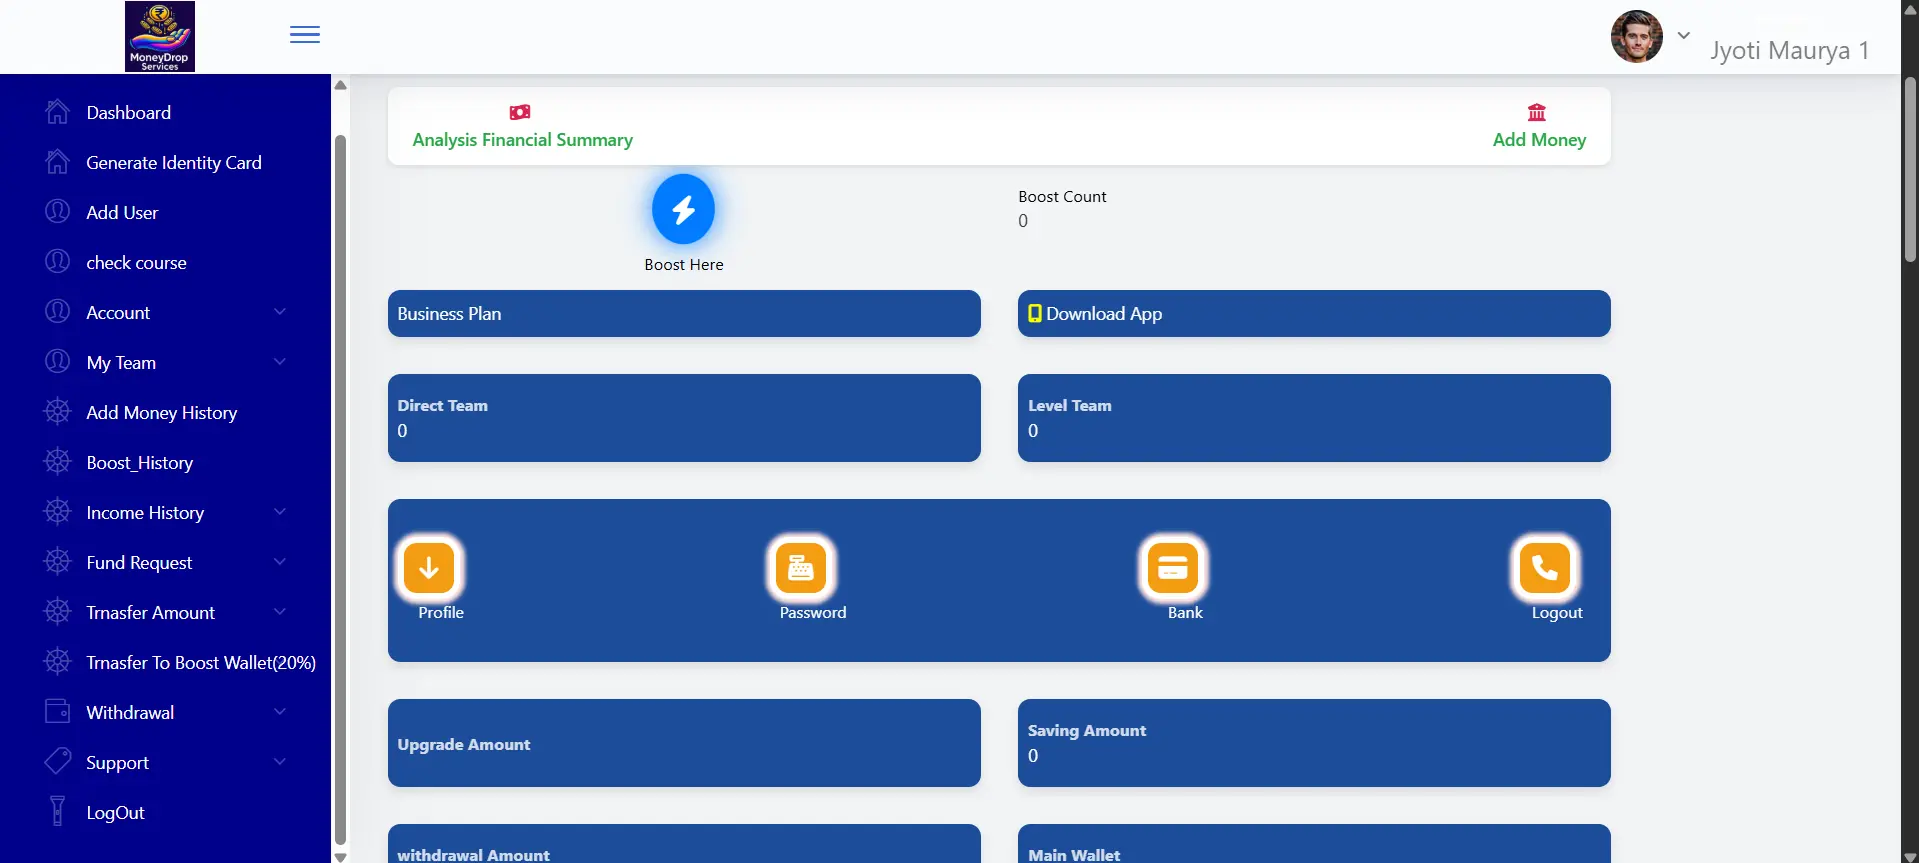
Task: Click the Fund Request icon
Action: (x=58, y=562)
